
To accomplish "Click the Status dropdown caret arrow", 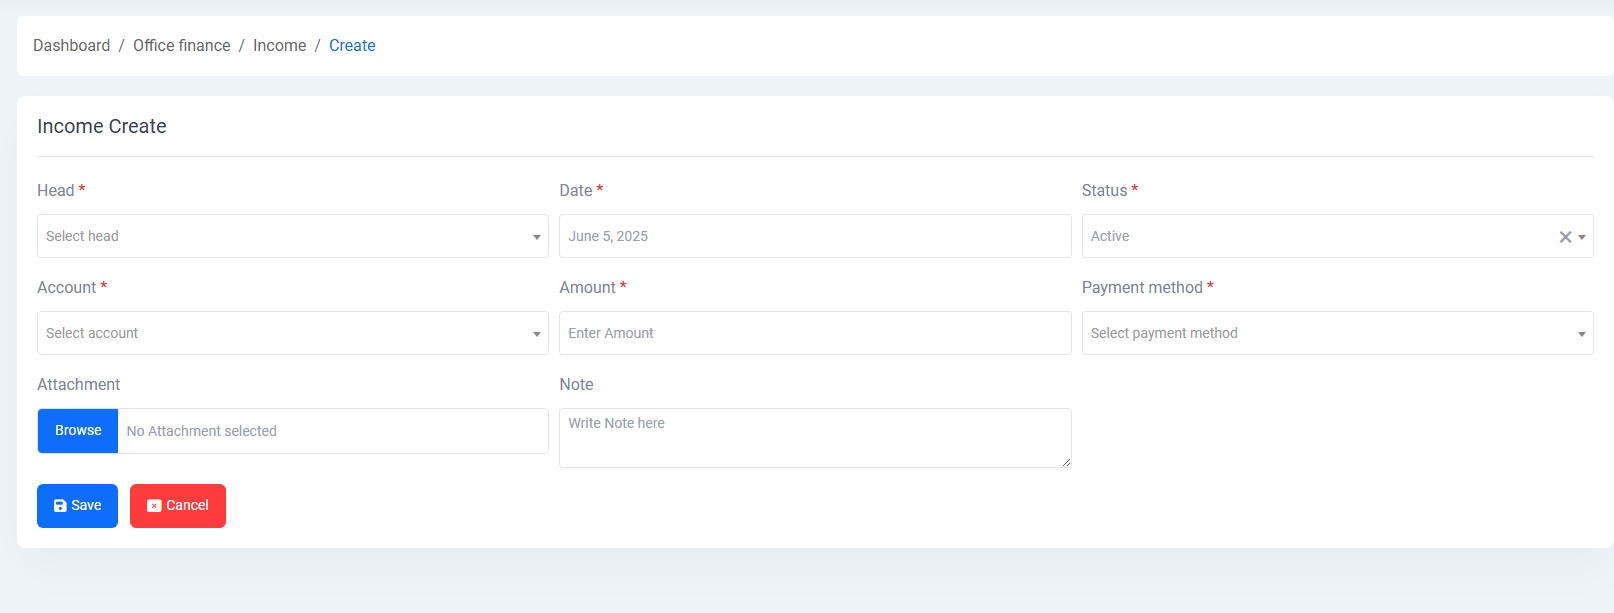I will click(x=1582, y=237).
